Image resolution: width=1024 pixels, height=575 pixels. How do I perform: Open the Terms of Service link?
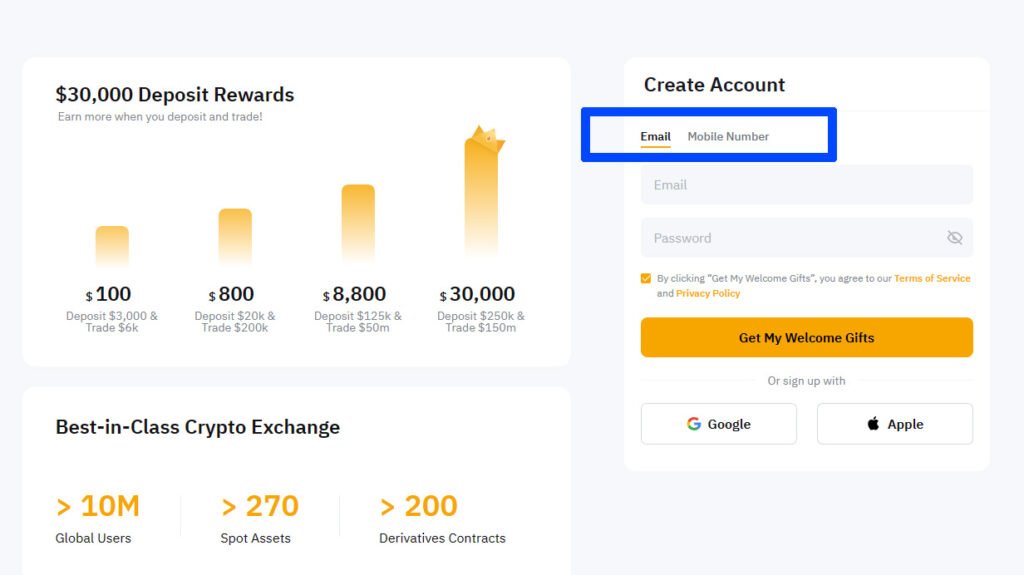pyautogui.click(x=932, y=278)
